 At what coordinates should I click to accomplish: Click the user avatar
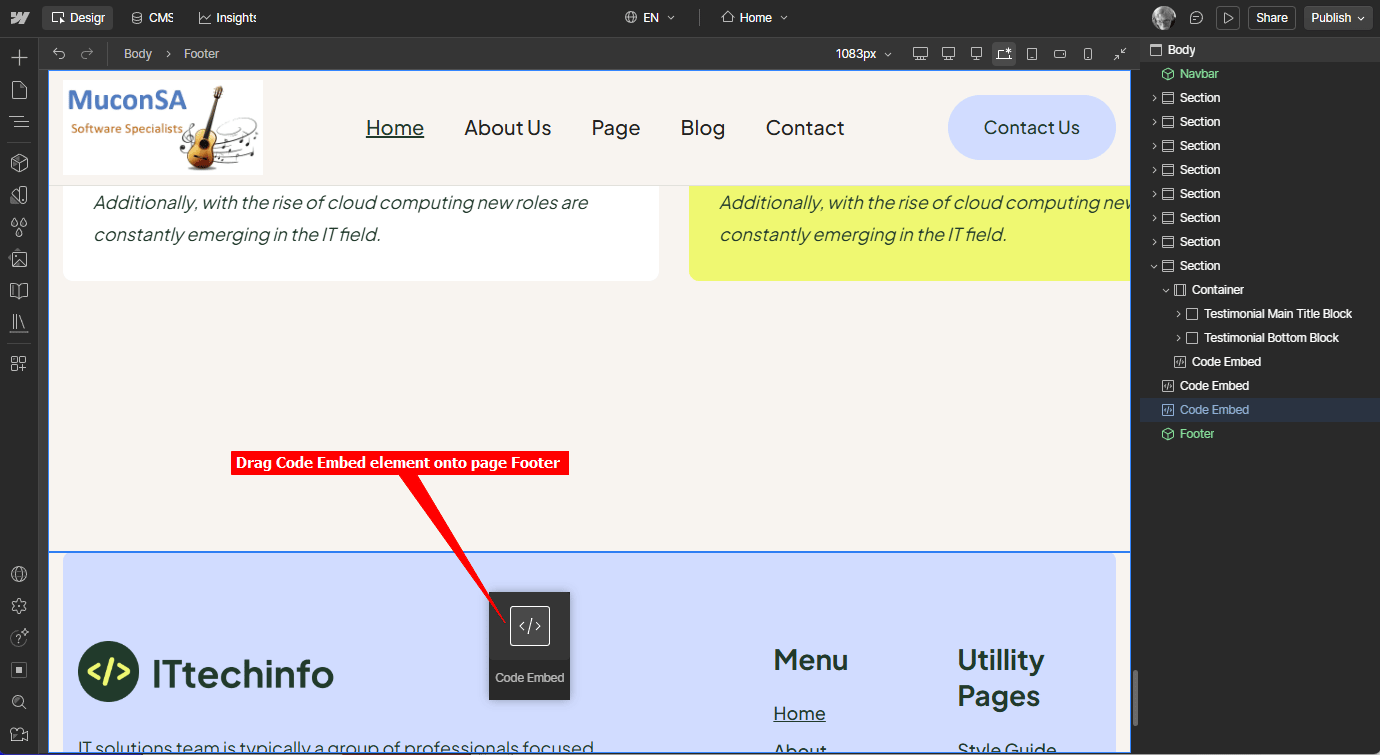pyautogui.click(x=1164, y=18)
